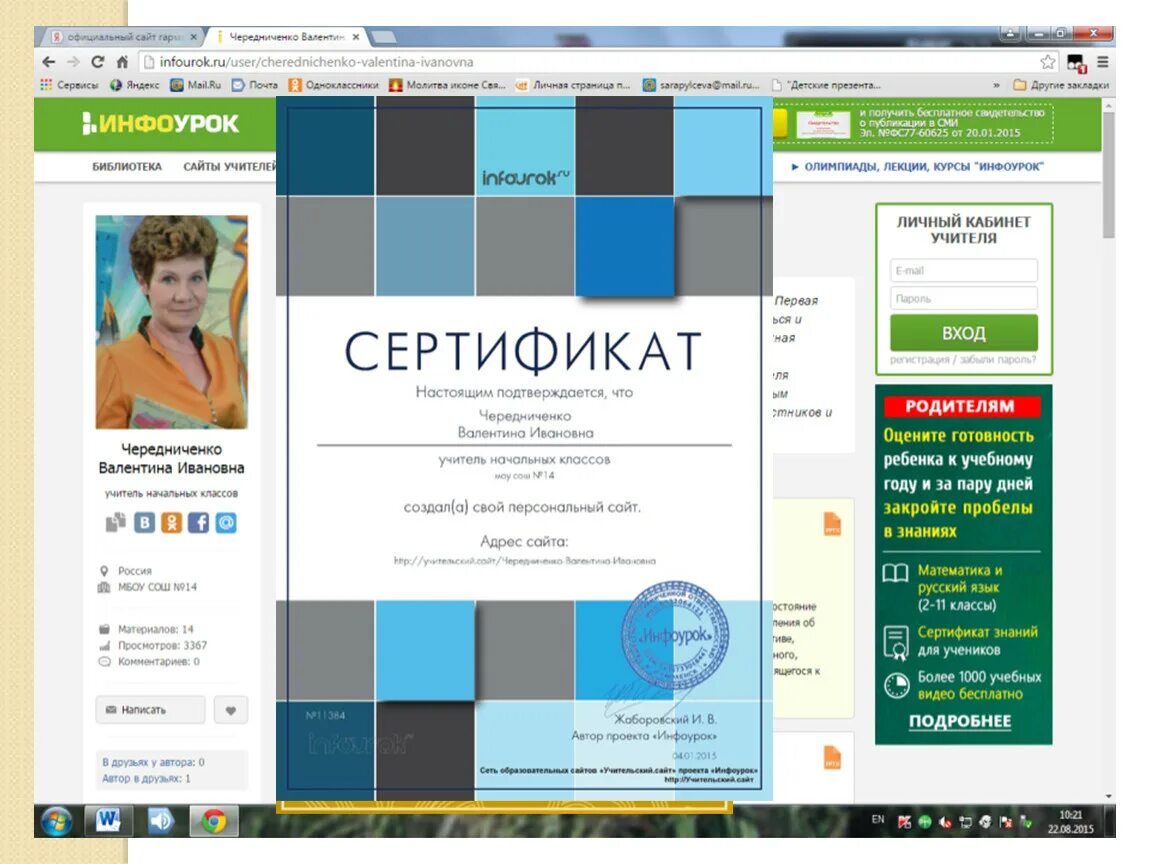Go back with the browser back arrow
The image size is (1150, 864).
49,62
